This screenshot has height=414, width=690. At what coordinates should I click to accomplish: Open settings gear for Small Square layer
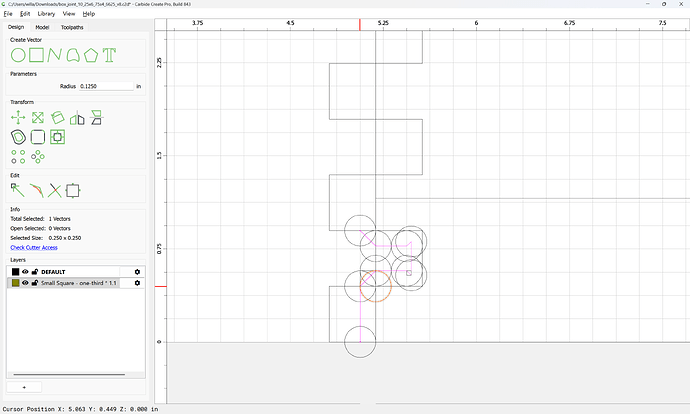(x=137, y=283)
